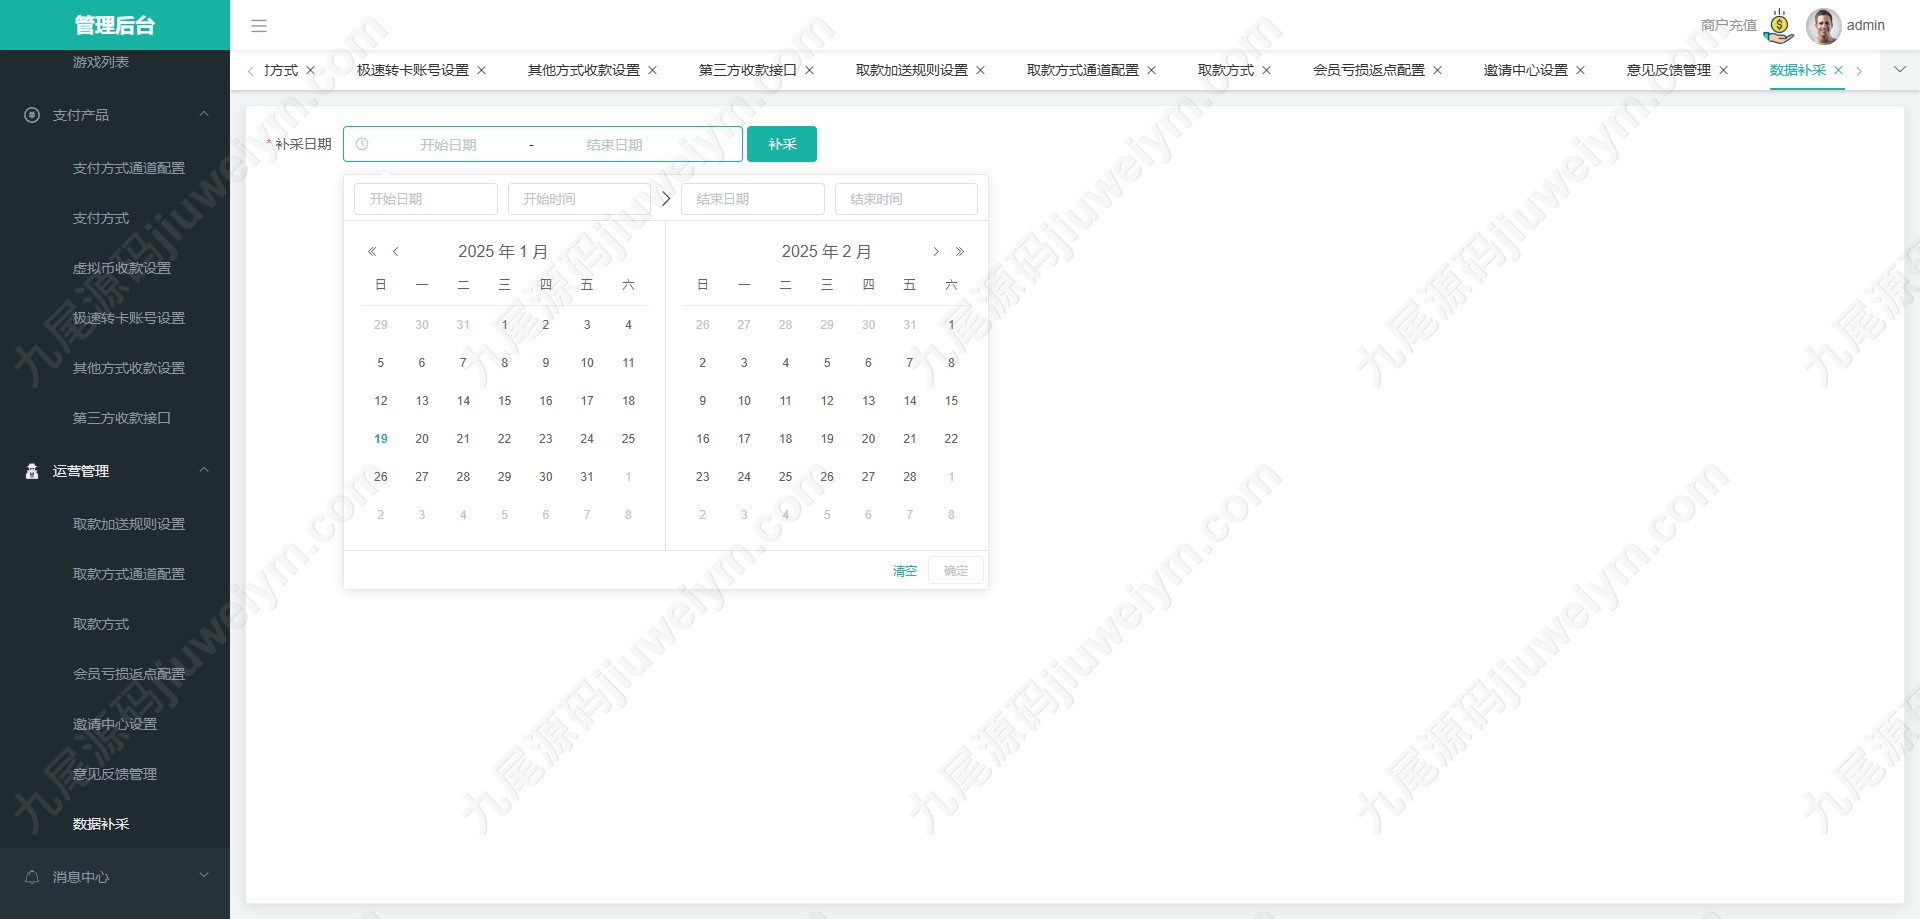1920x919 pixels.
Task: Open the admin avatar menu
Action: click(x=1823, y=26)
